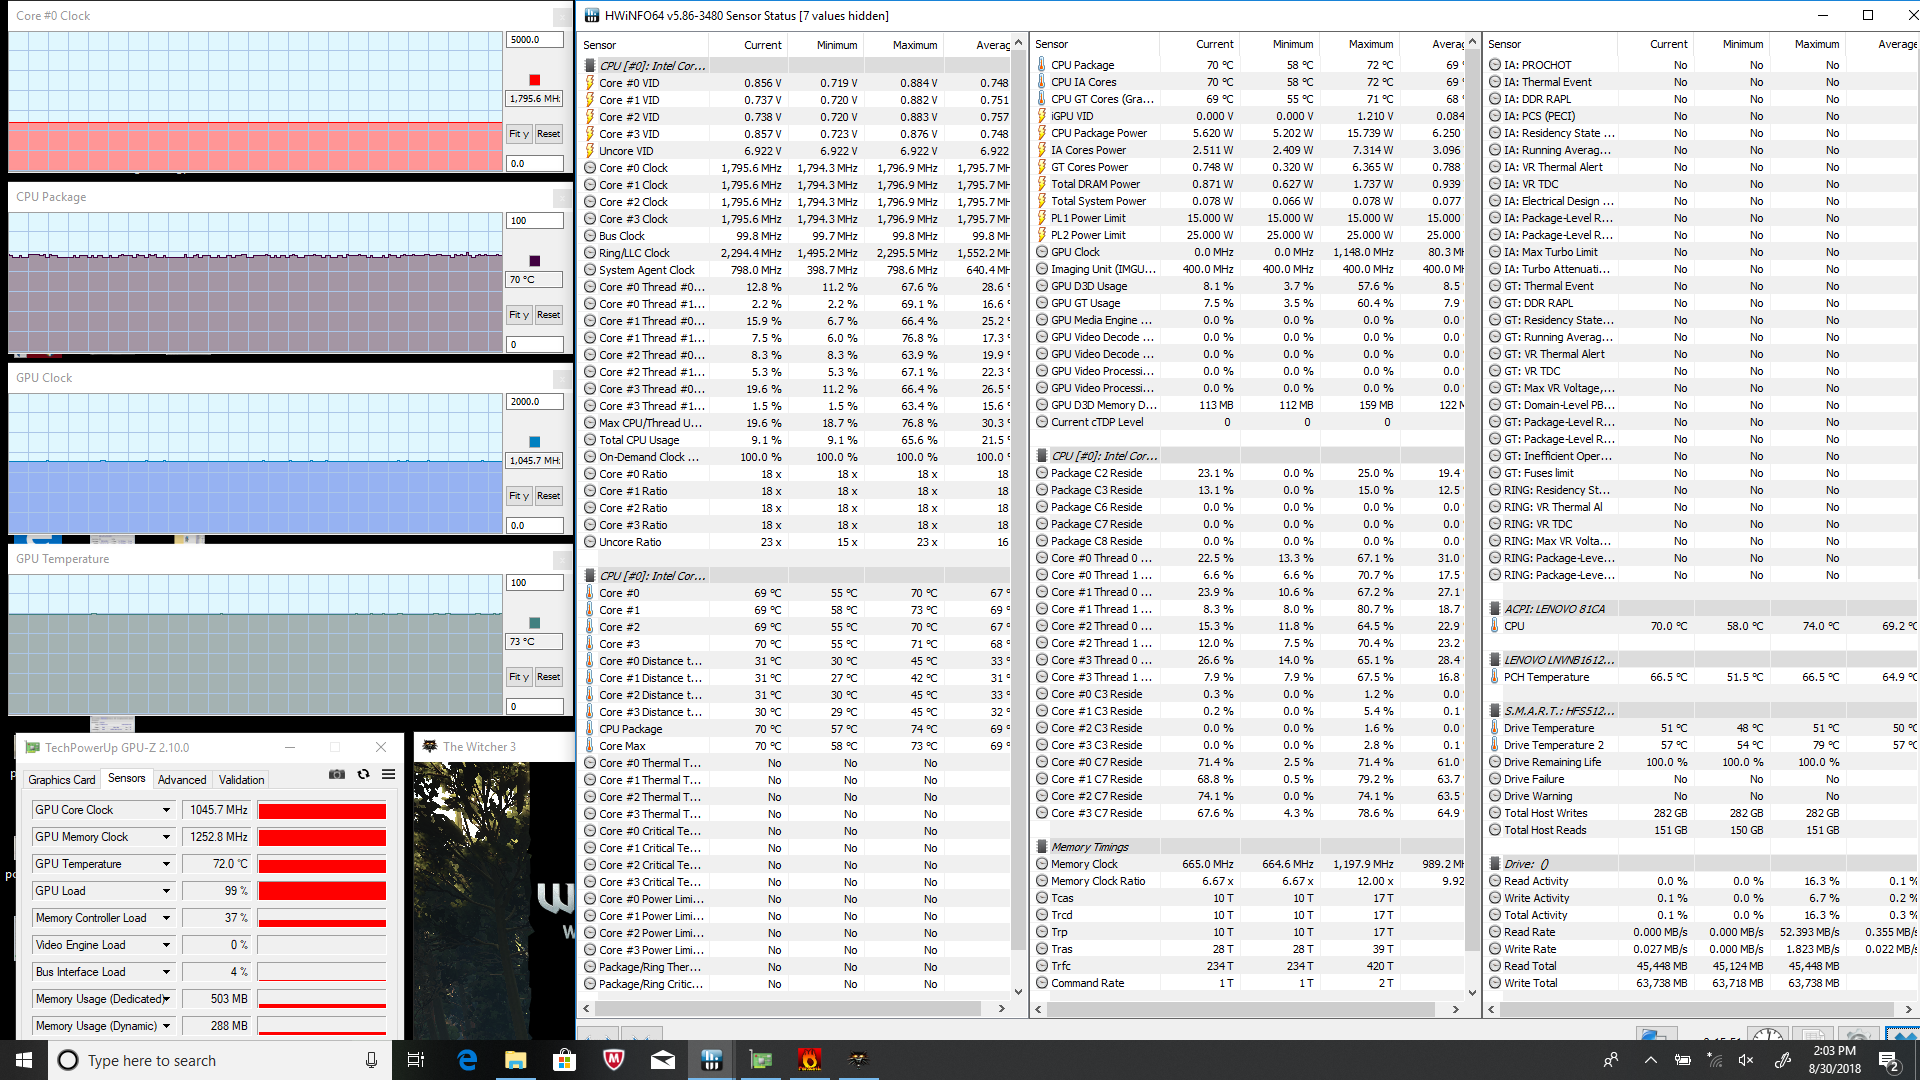Open the Wi-Fi network tray icon
The image size is (1920, 1080).
pyautogui.click(x=1715, y=1060)
